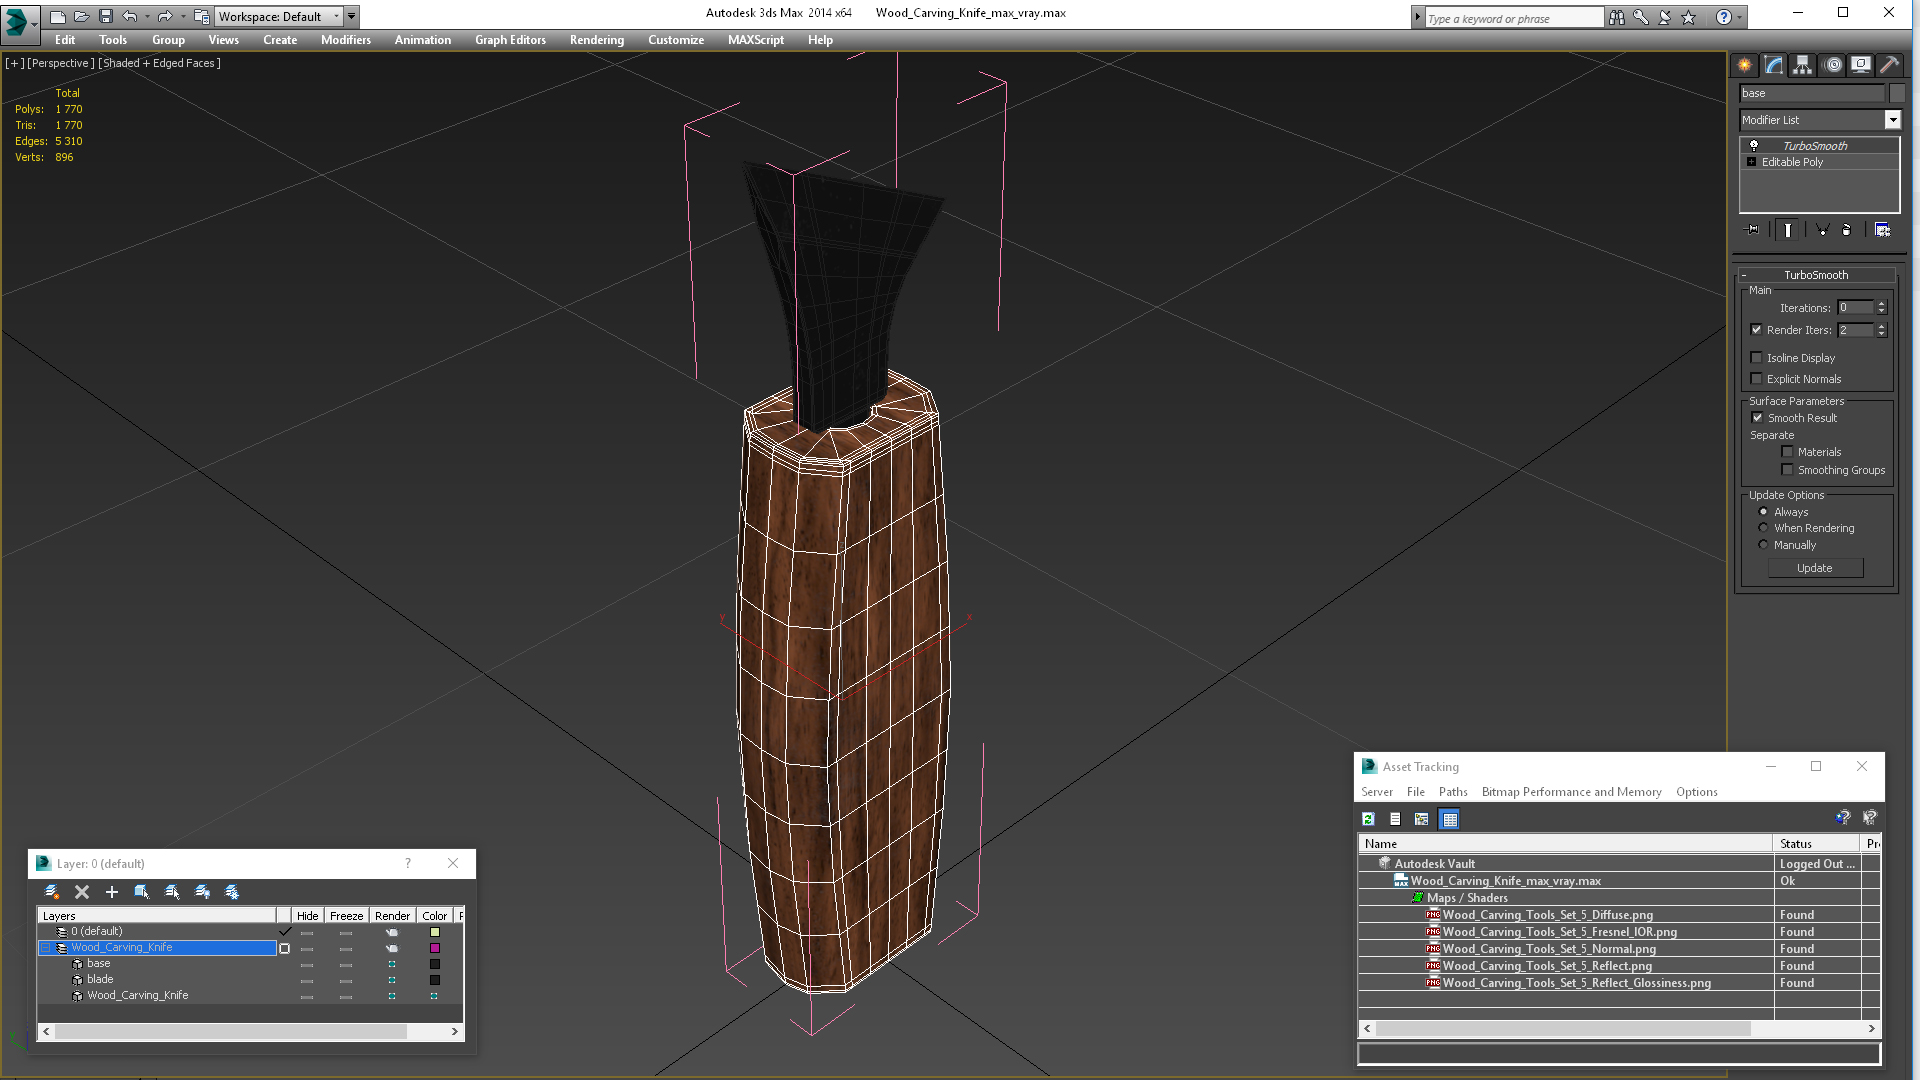The image size is (1920, 1080).
Task: Click Hide column header in Layer dialog
Action: coord(308,916)
